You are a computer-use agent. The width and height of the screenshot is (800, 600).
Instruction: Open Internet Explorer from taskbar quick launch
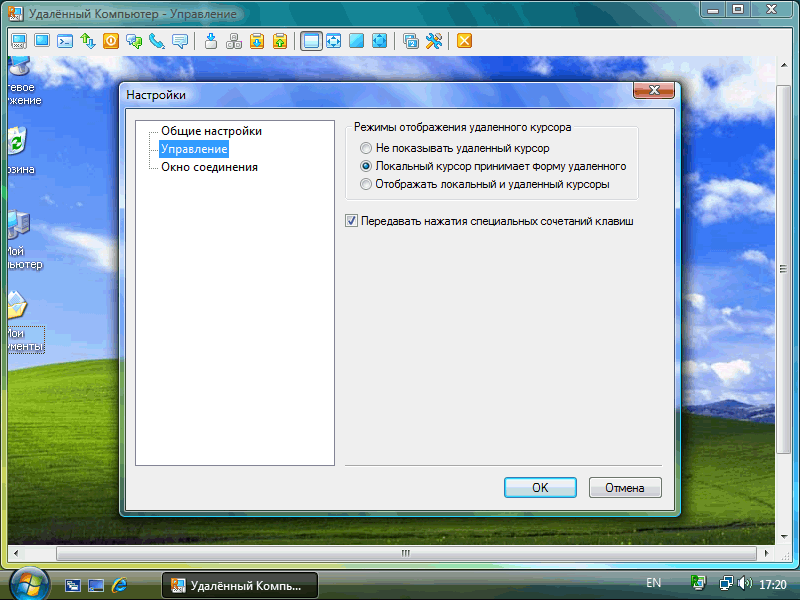click(x=119, y=585)
